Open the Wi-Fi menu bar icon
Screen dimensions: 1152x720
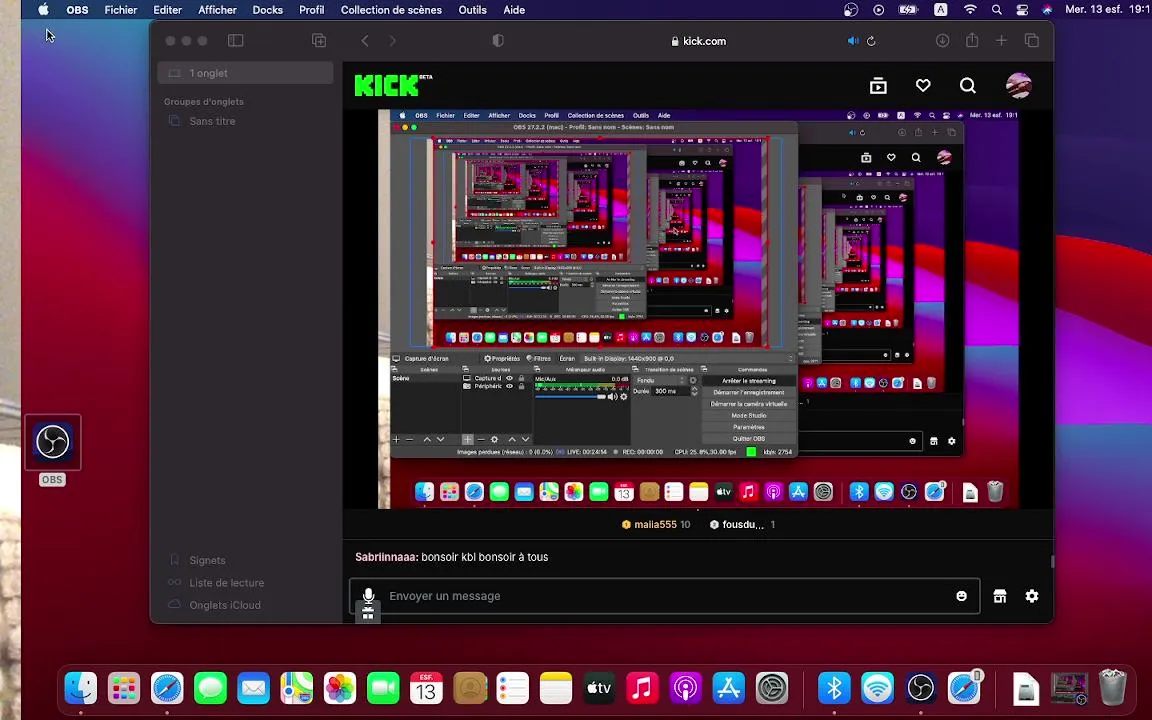tap(970, 10)
